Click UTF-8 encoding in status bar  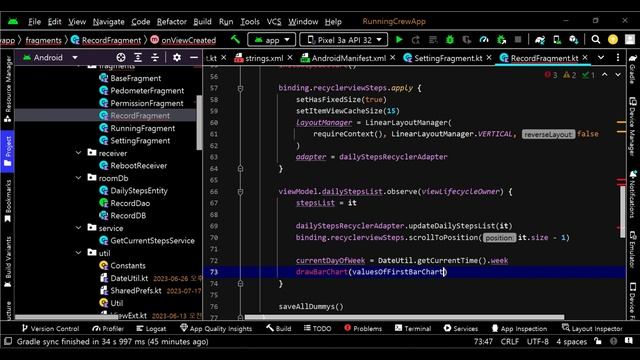[x=537, y=341]
